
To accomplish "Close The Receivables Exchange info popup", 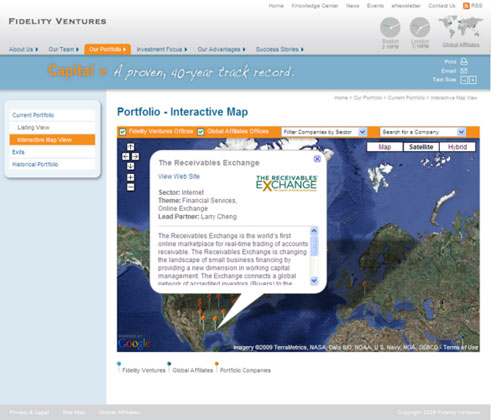I will [317, 159].
